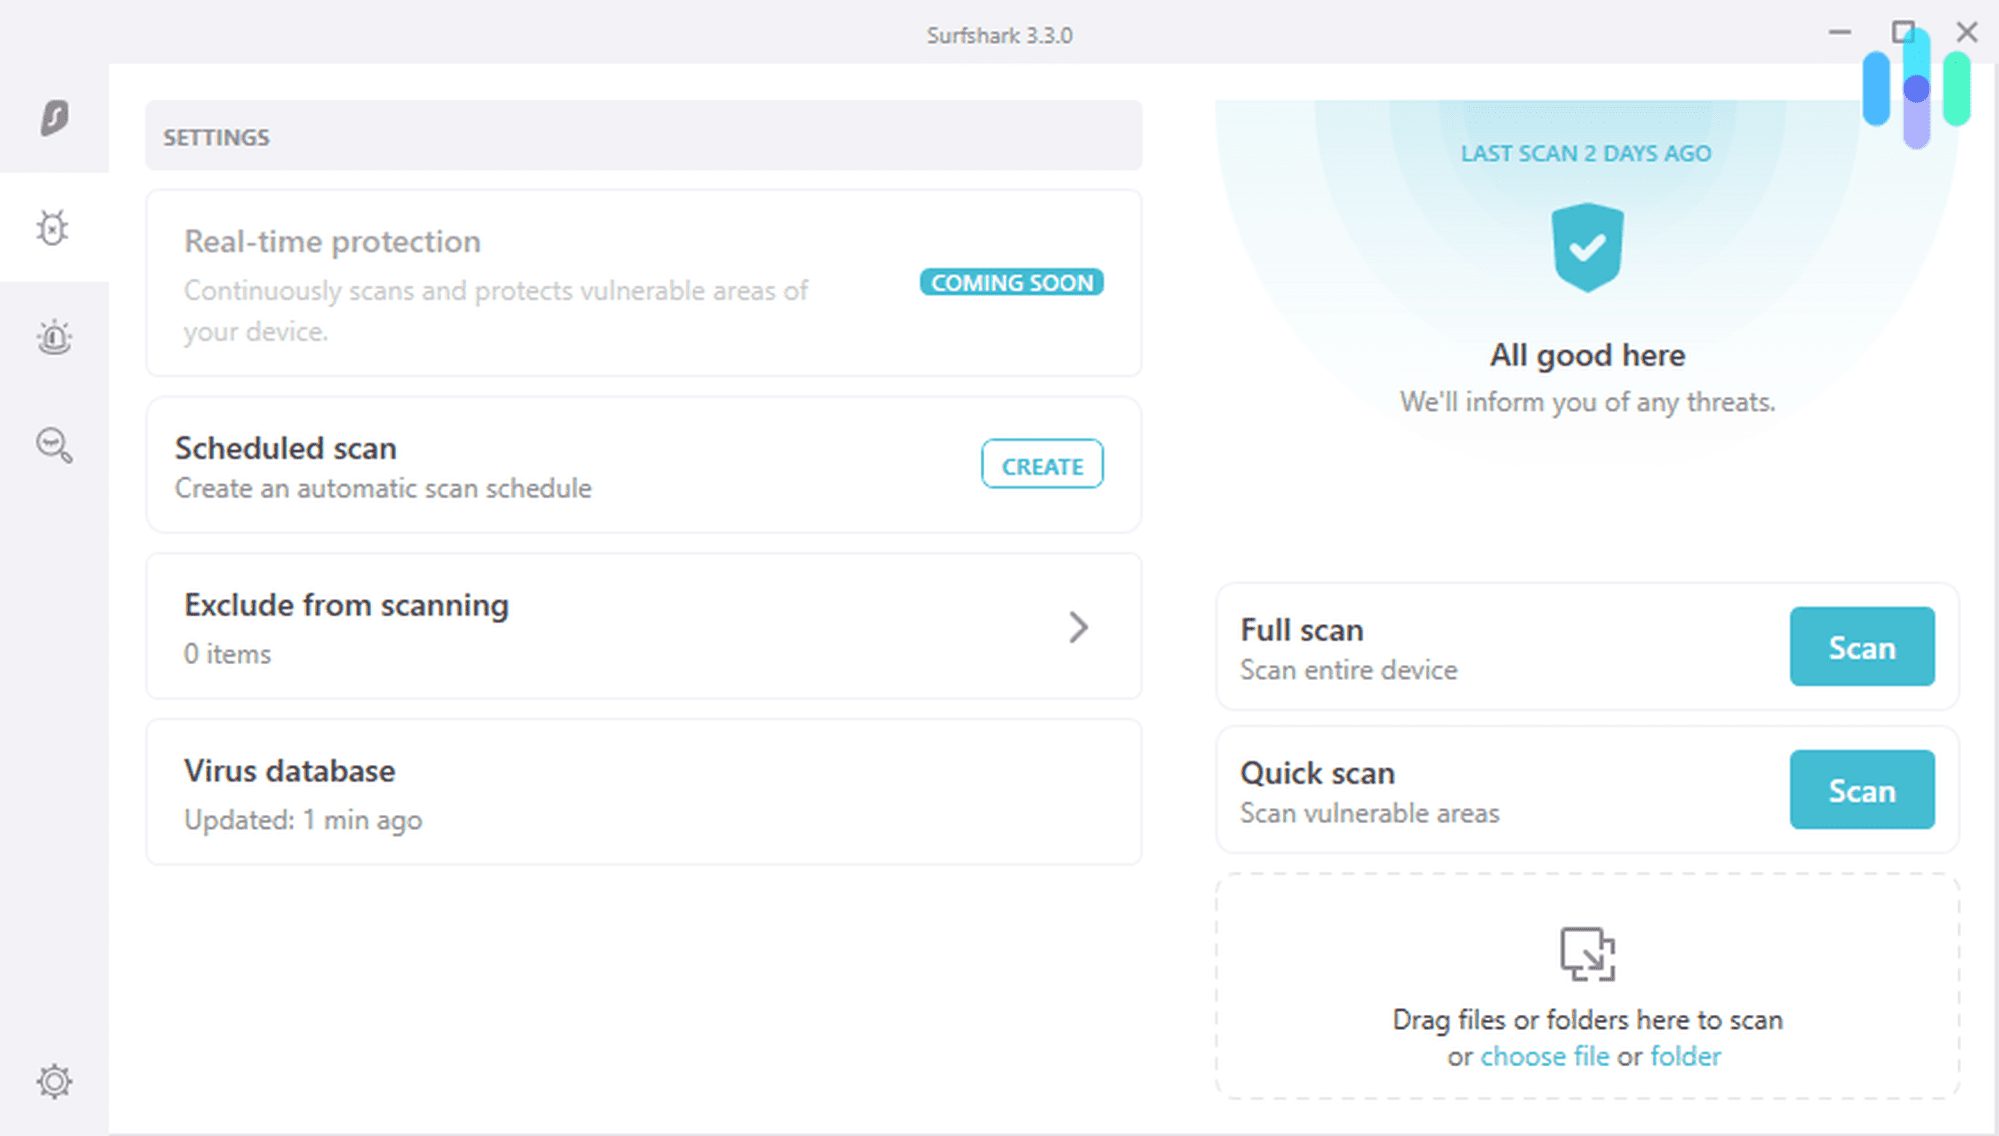Image resolution: width=1999 pixels, height=1136 pixels.
Task: Click the green checkmark shield status icon
Action: pyautogui.click(x=1586, y=247)
